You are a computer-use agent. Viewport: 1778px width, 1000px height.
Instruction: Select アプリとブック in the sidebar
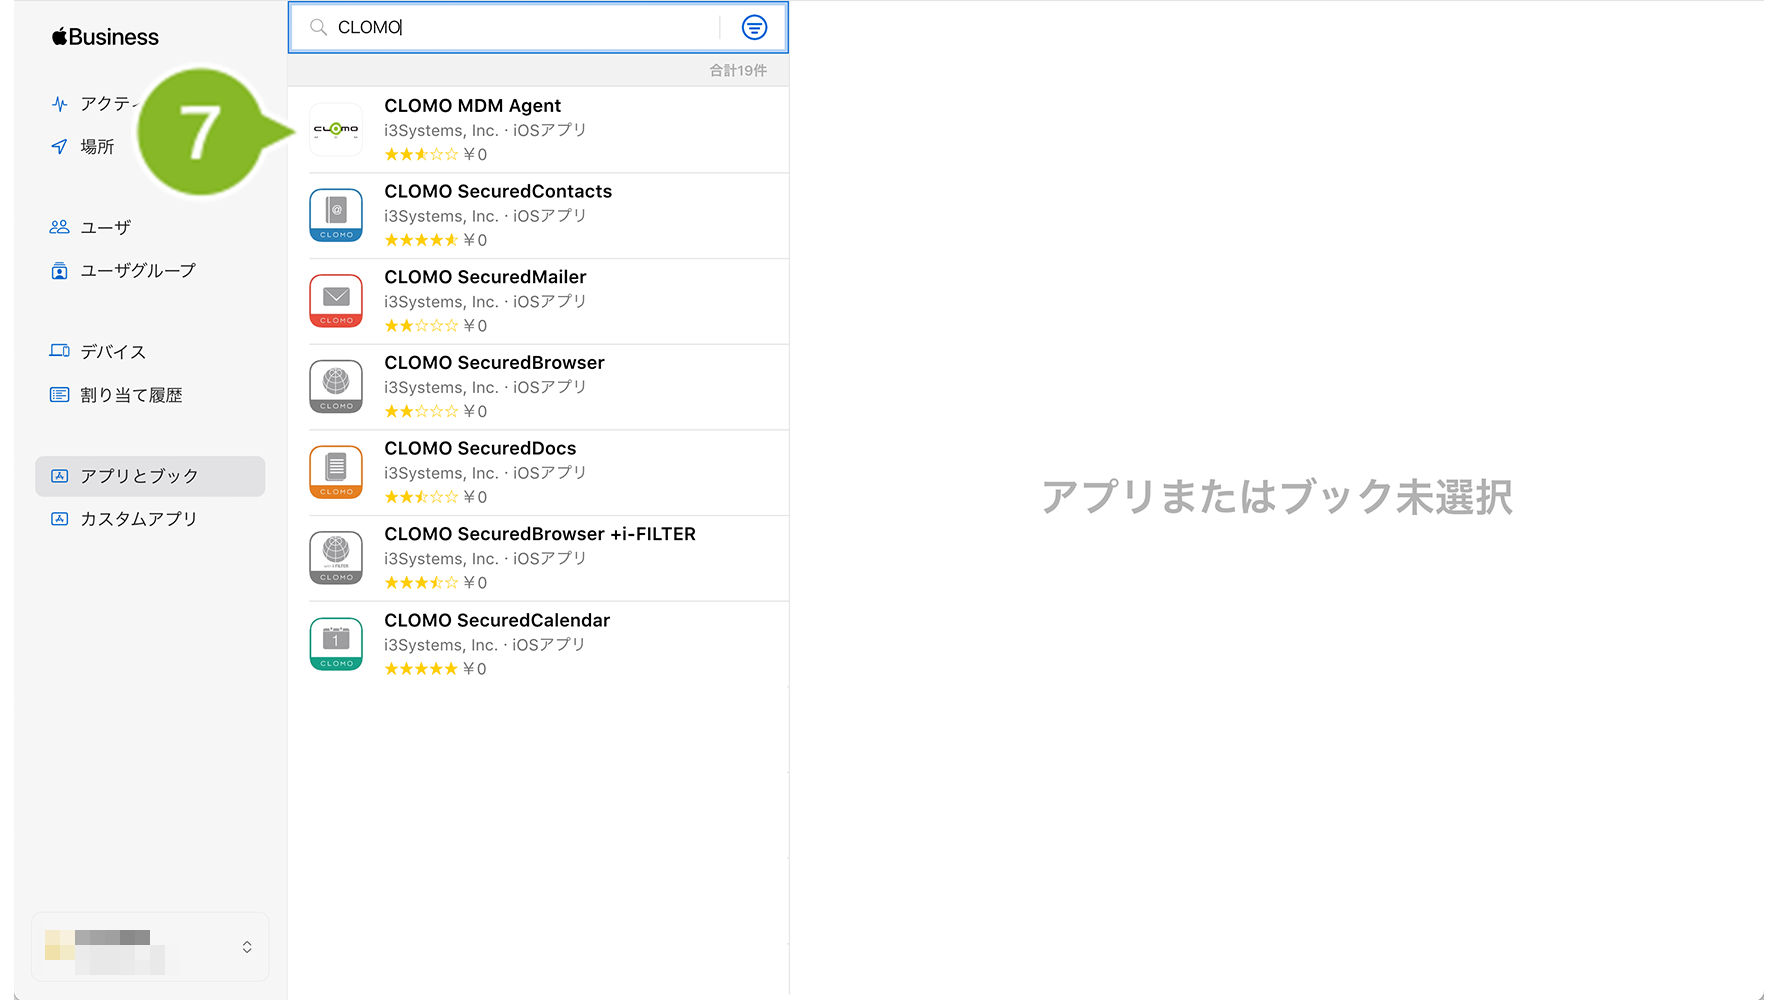pyautogui.click(x=150, y=476)
